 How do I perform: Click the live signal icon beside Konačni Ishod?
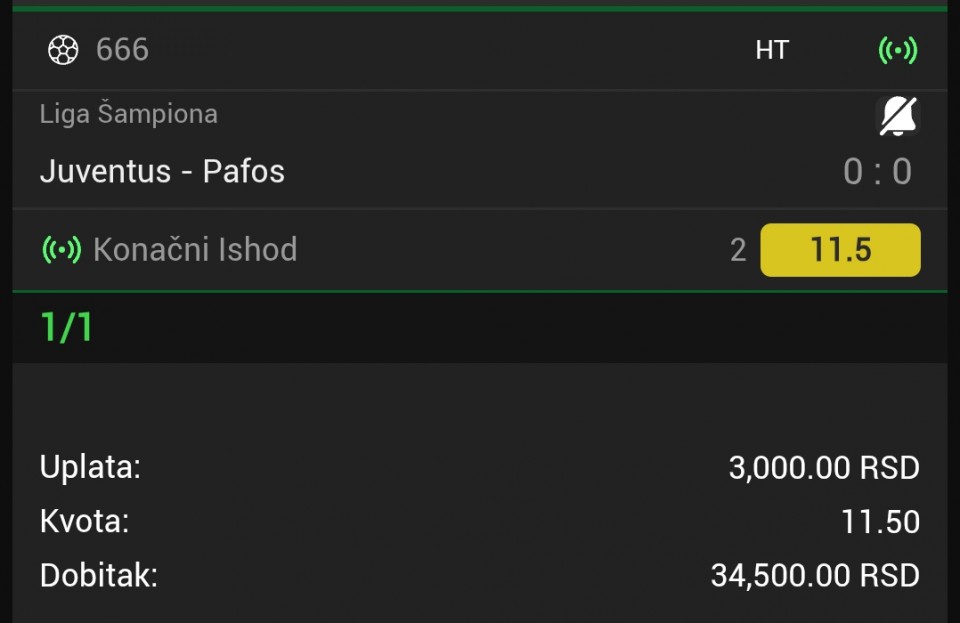click(61, 249)
